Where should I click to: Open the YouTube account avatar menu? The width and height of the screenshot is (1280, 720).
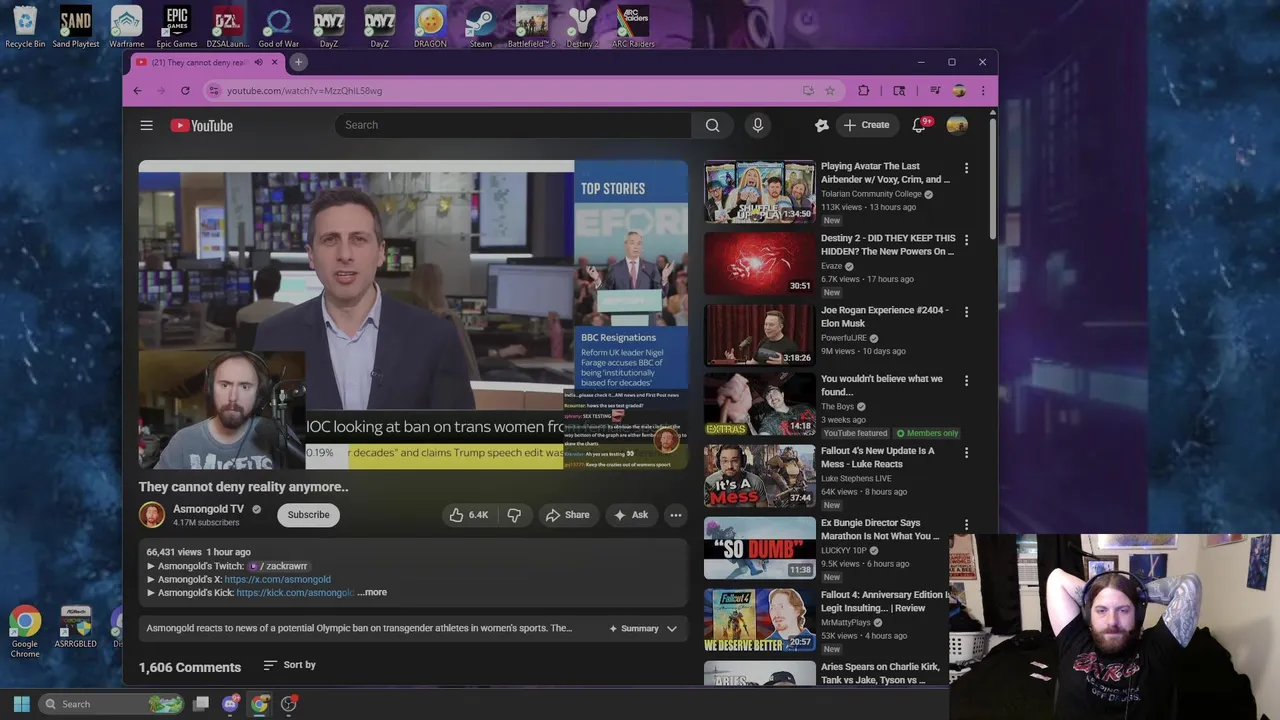point(957,125)
